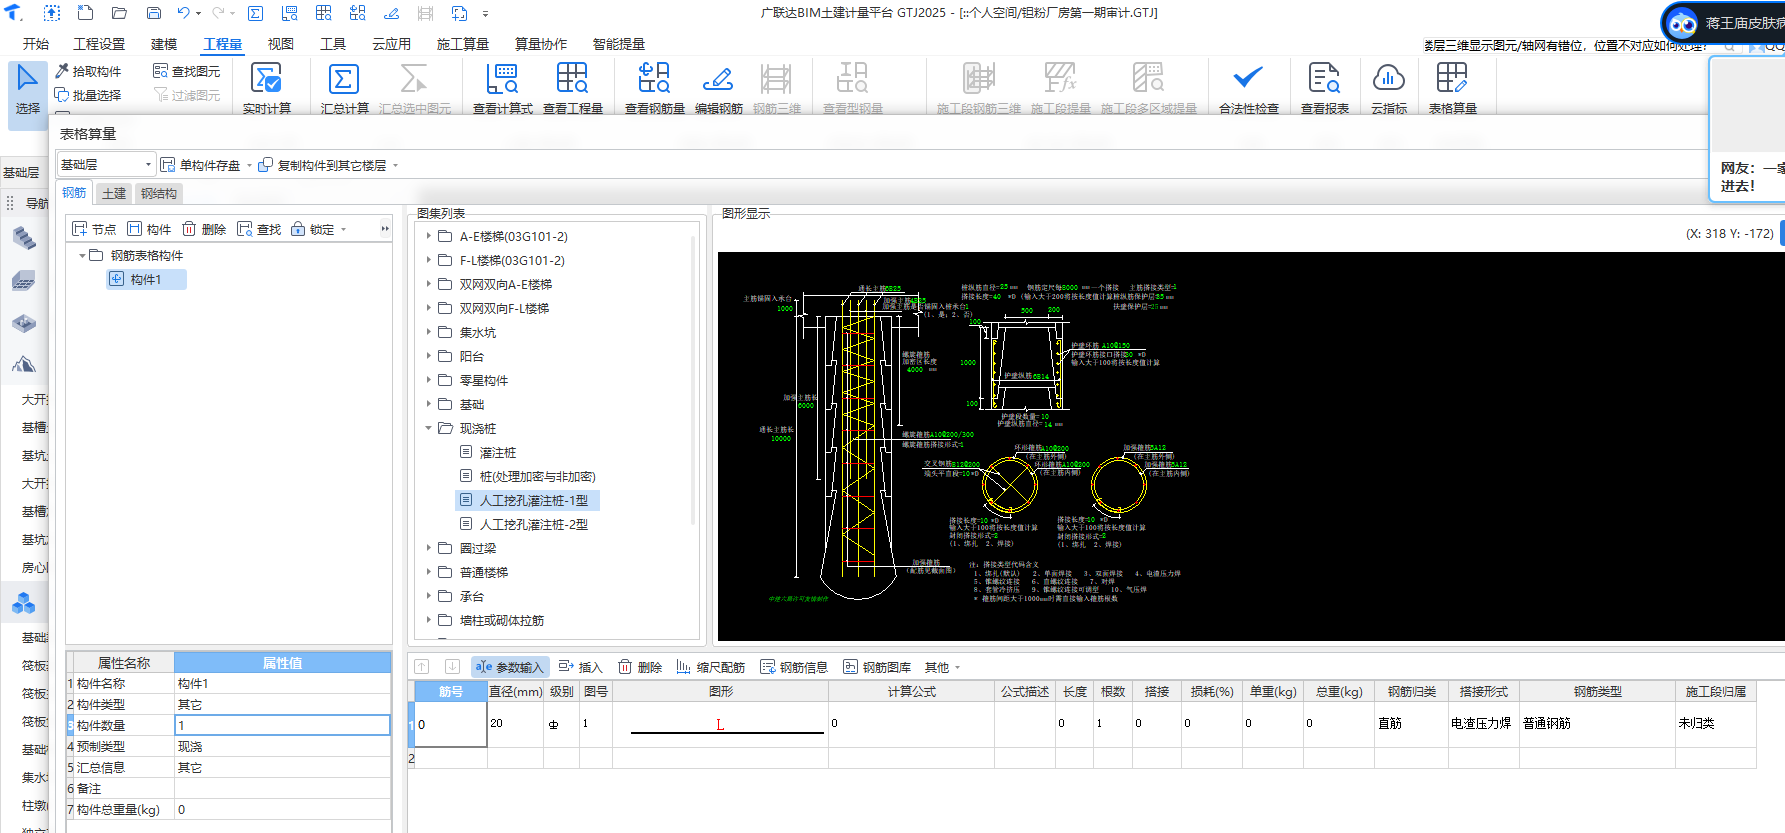1785x833 pixels.
Task: Click 云指标 cloud icon
Action: (1389, 78)
